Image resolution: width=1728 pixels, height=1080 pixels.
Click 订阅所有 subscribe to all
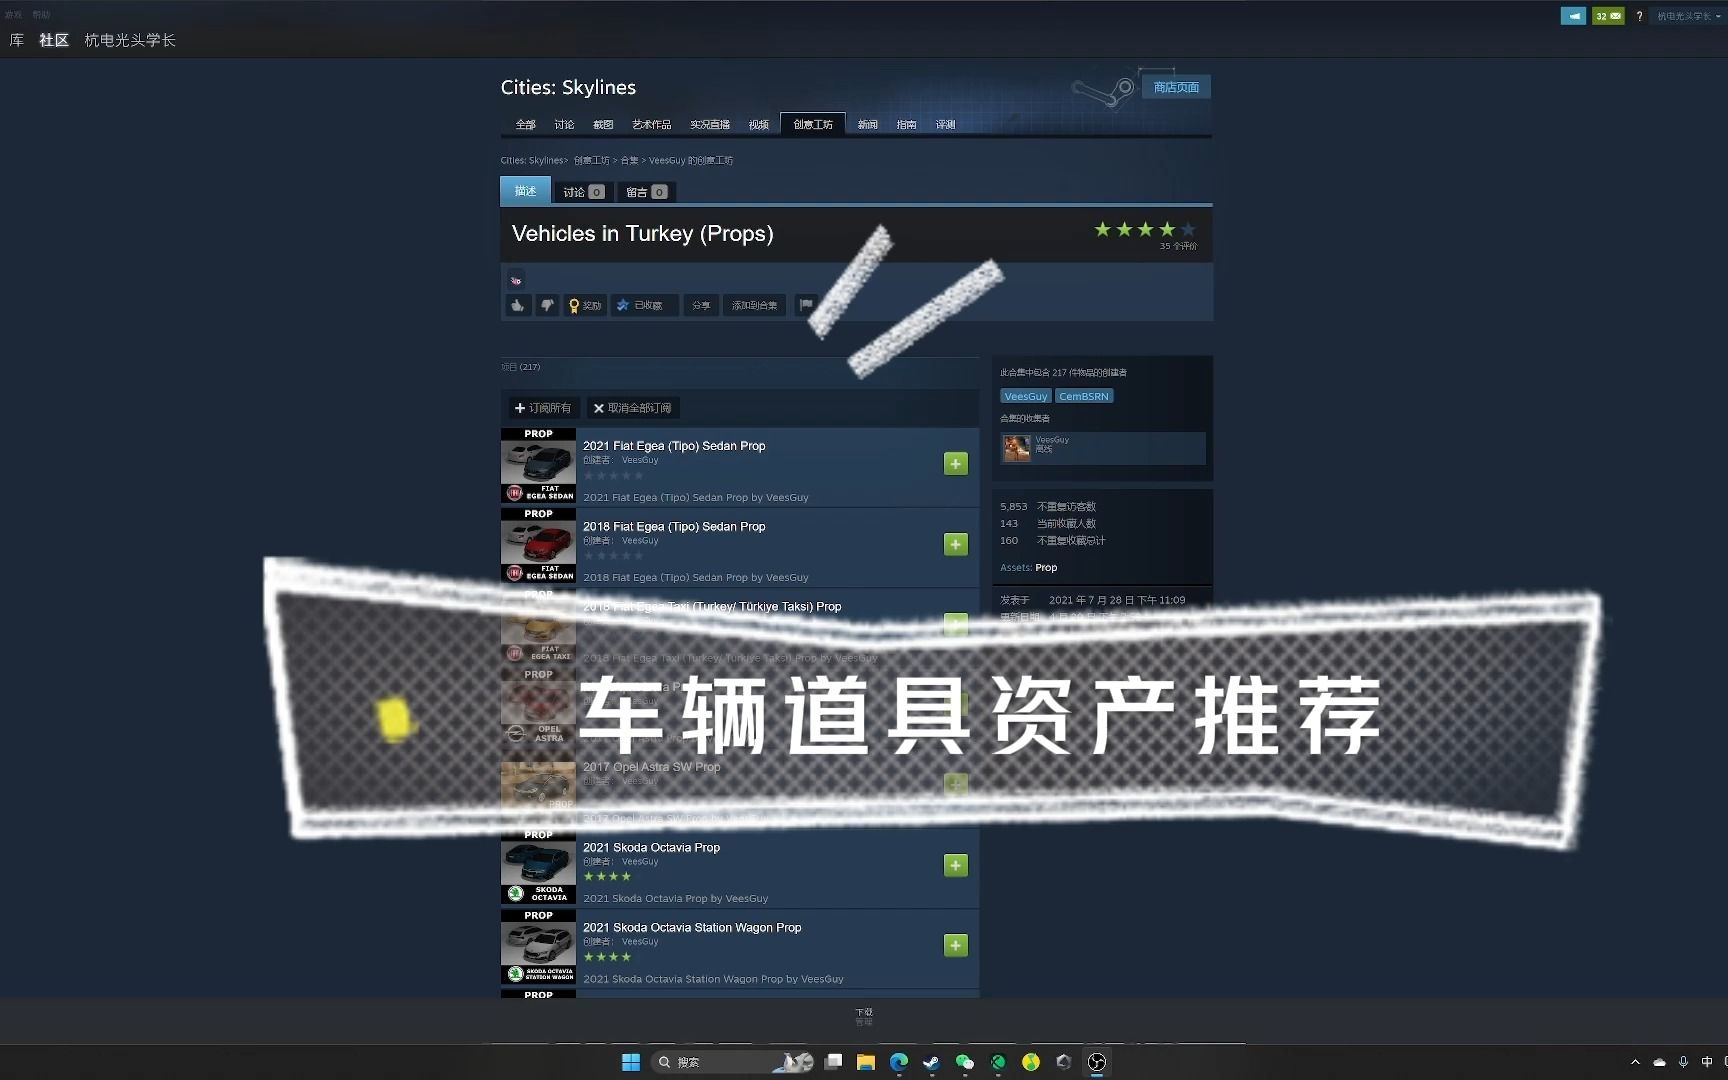coord(543,408)
